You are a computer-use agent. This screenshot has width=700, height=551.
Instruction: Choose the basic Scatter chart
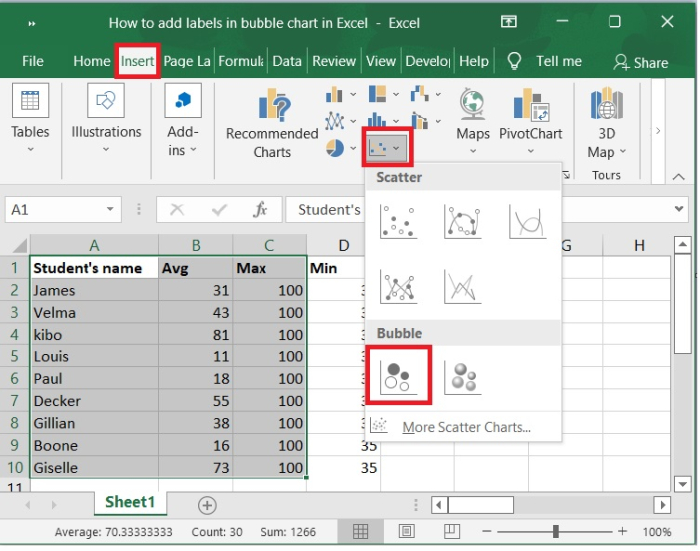(x=398, y=221)
